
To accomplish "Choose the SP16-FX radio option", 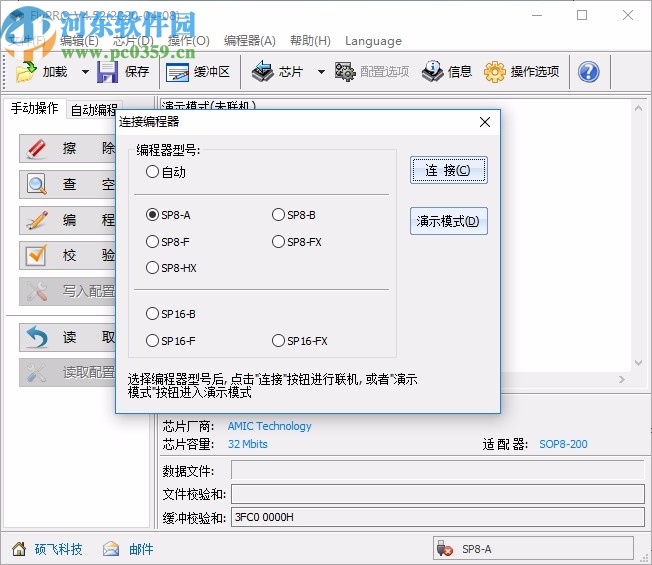I will point(278,340).
